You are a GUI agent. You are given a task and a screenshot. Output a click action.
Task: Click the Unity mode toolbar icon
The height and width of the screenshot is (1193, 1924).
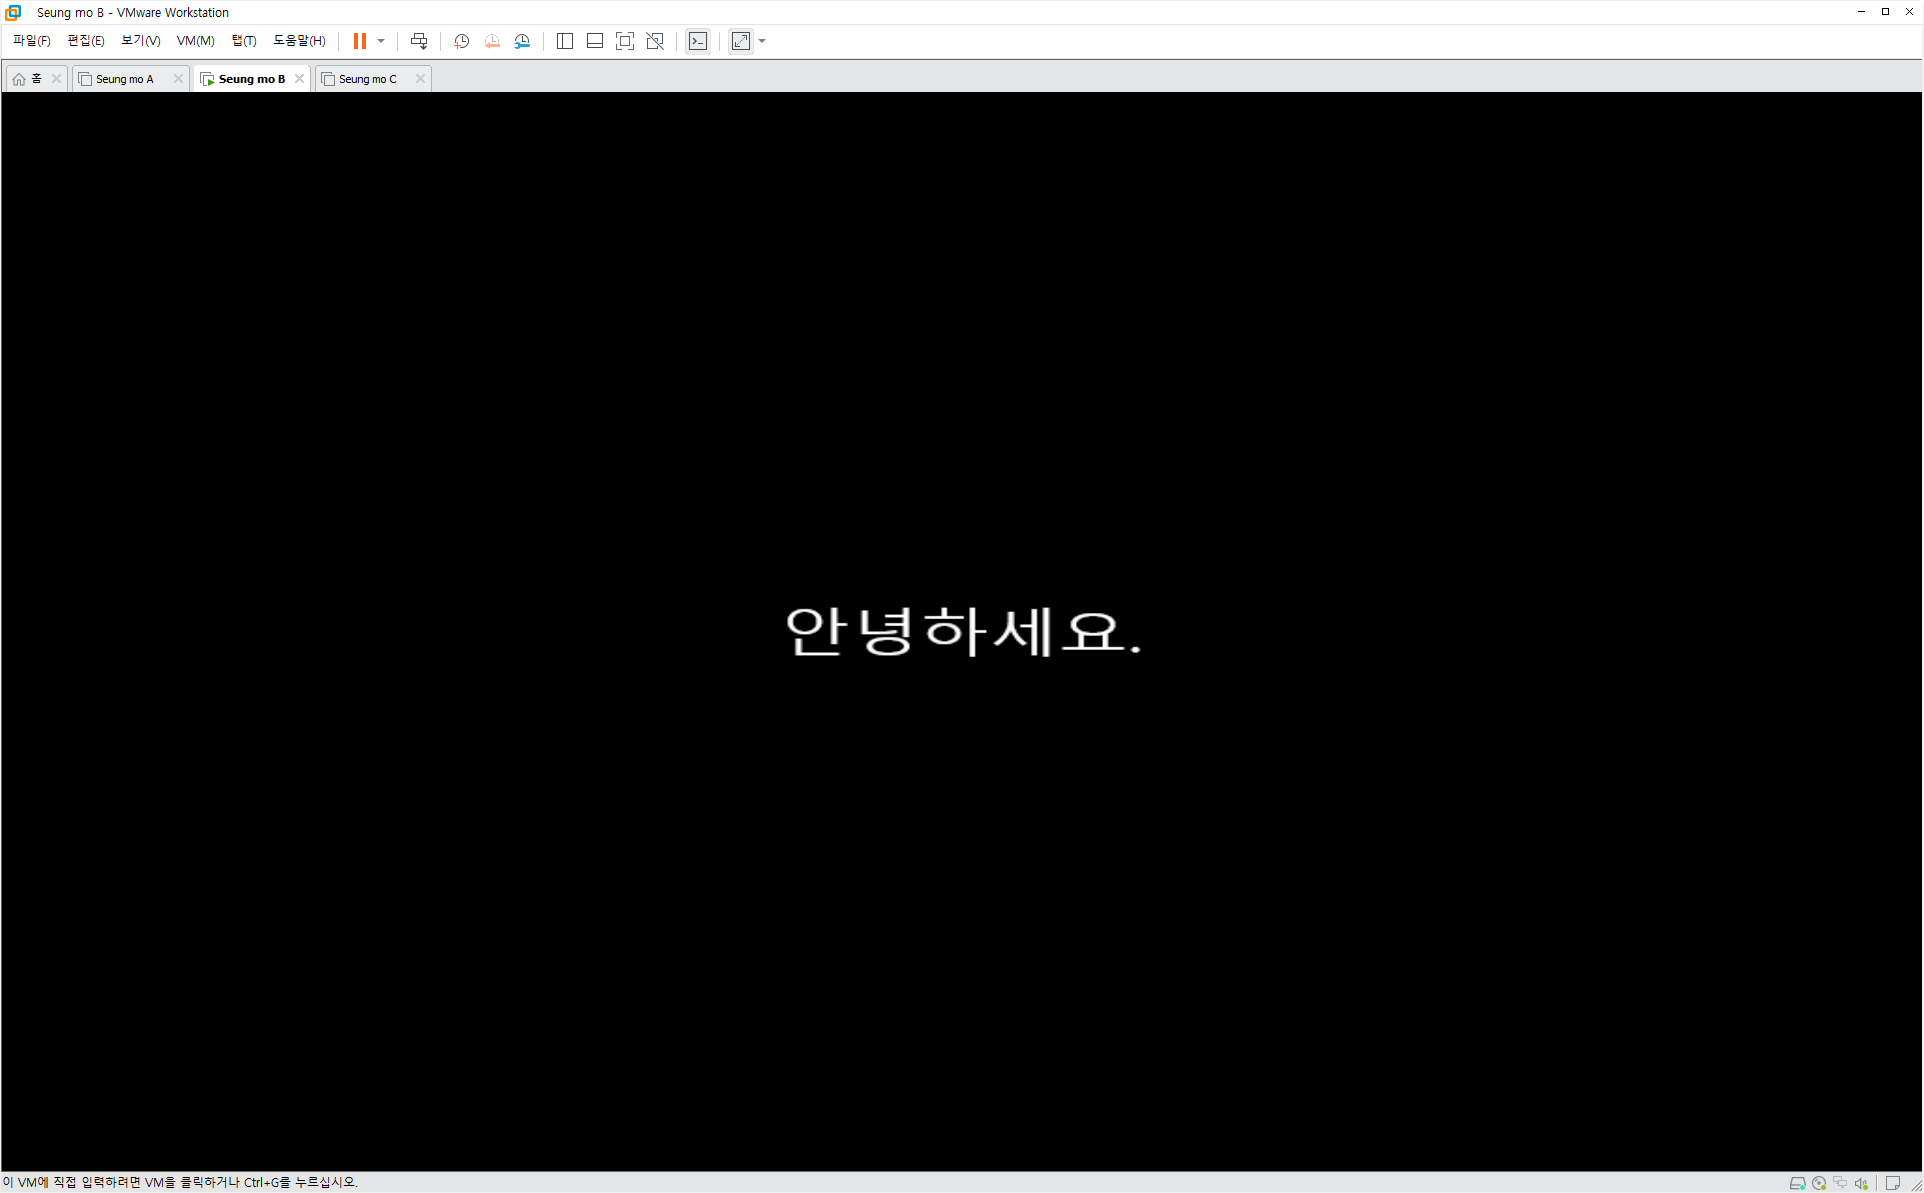click(x=655, y=41)
